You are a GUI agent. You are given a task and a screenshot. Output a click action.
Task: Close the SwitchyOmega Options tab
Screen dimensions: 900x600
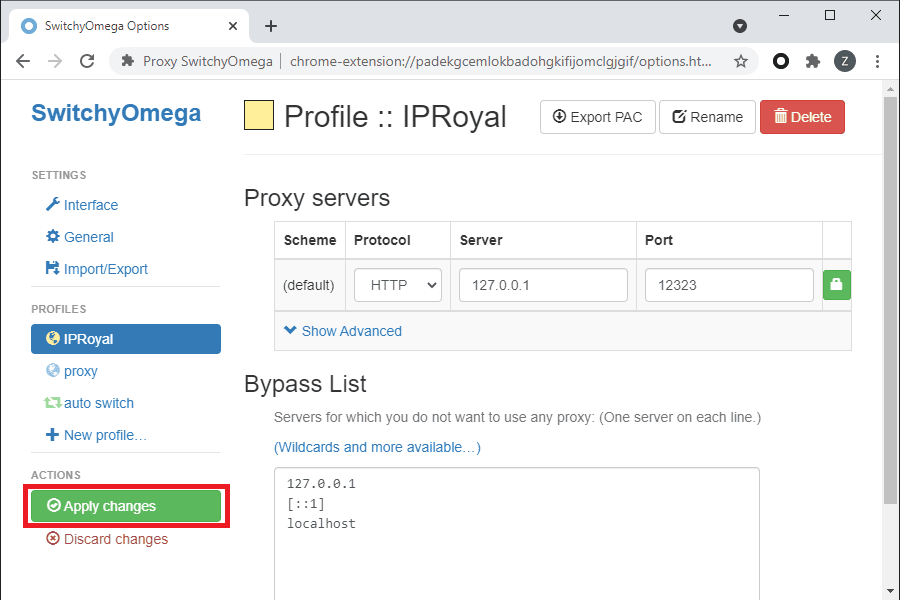232,26
